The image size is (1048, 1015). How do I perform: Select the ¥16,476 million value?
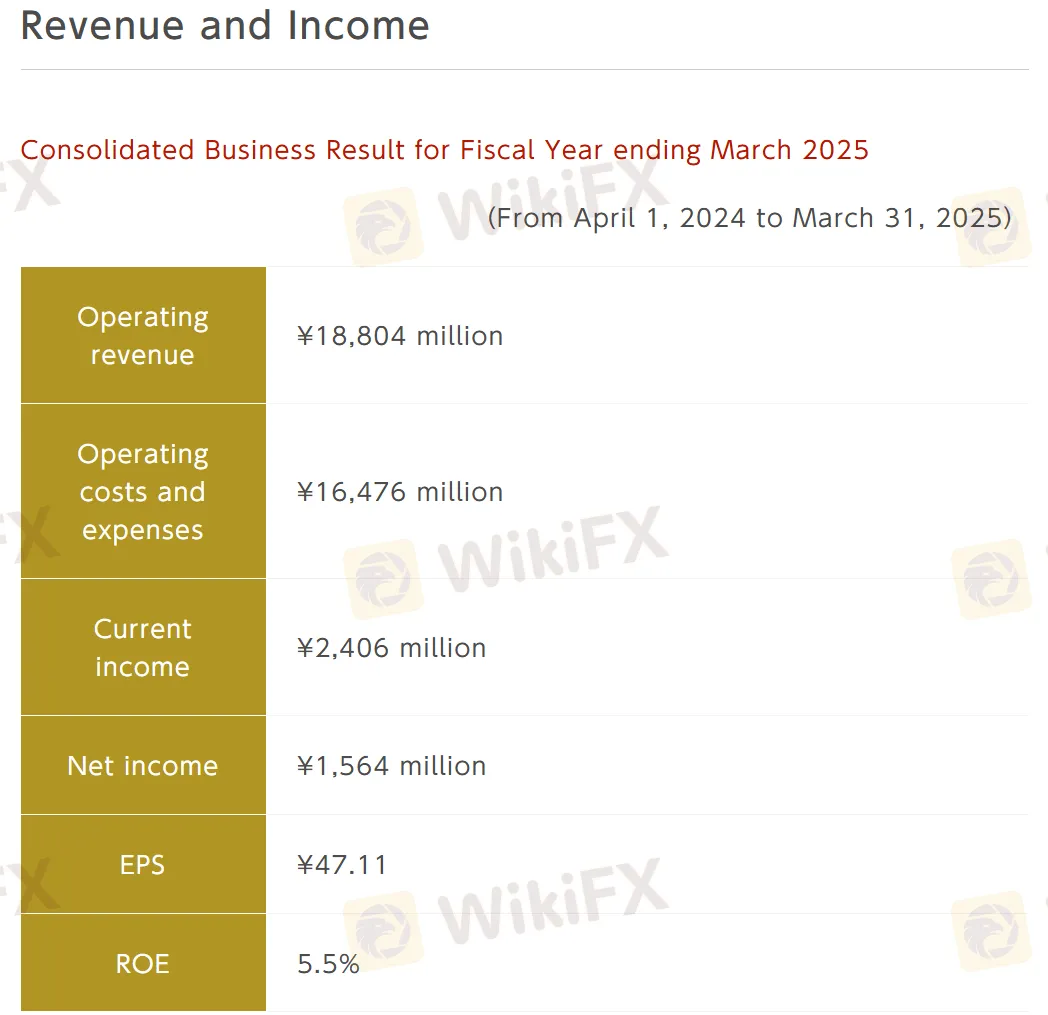[400, 492]
